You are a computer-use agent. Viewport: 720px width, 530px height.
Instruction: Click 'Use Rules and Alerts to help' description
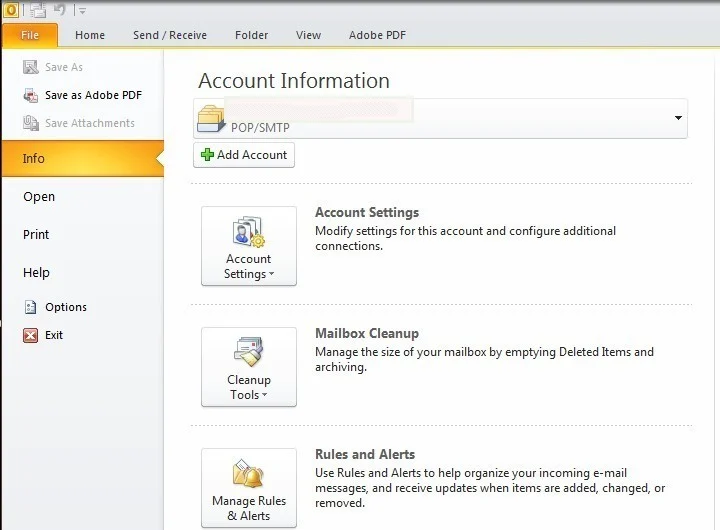point(490,488)
